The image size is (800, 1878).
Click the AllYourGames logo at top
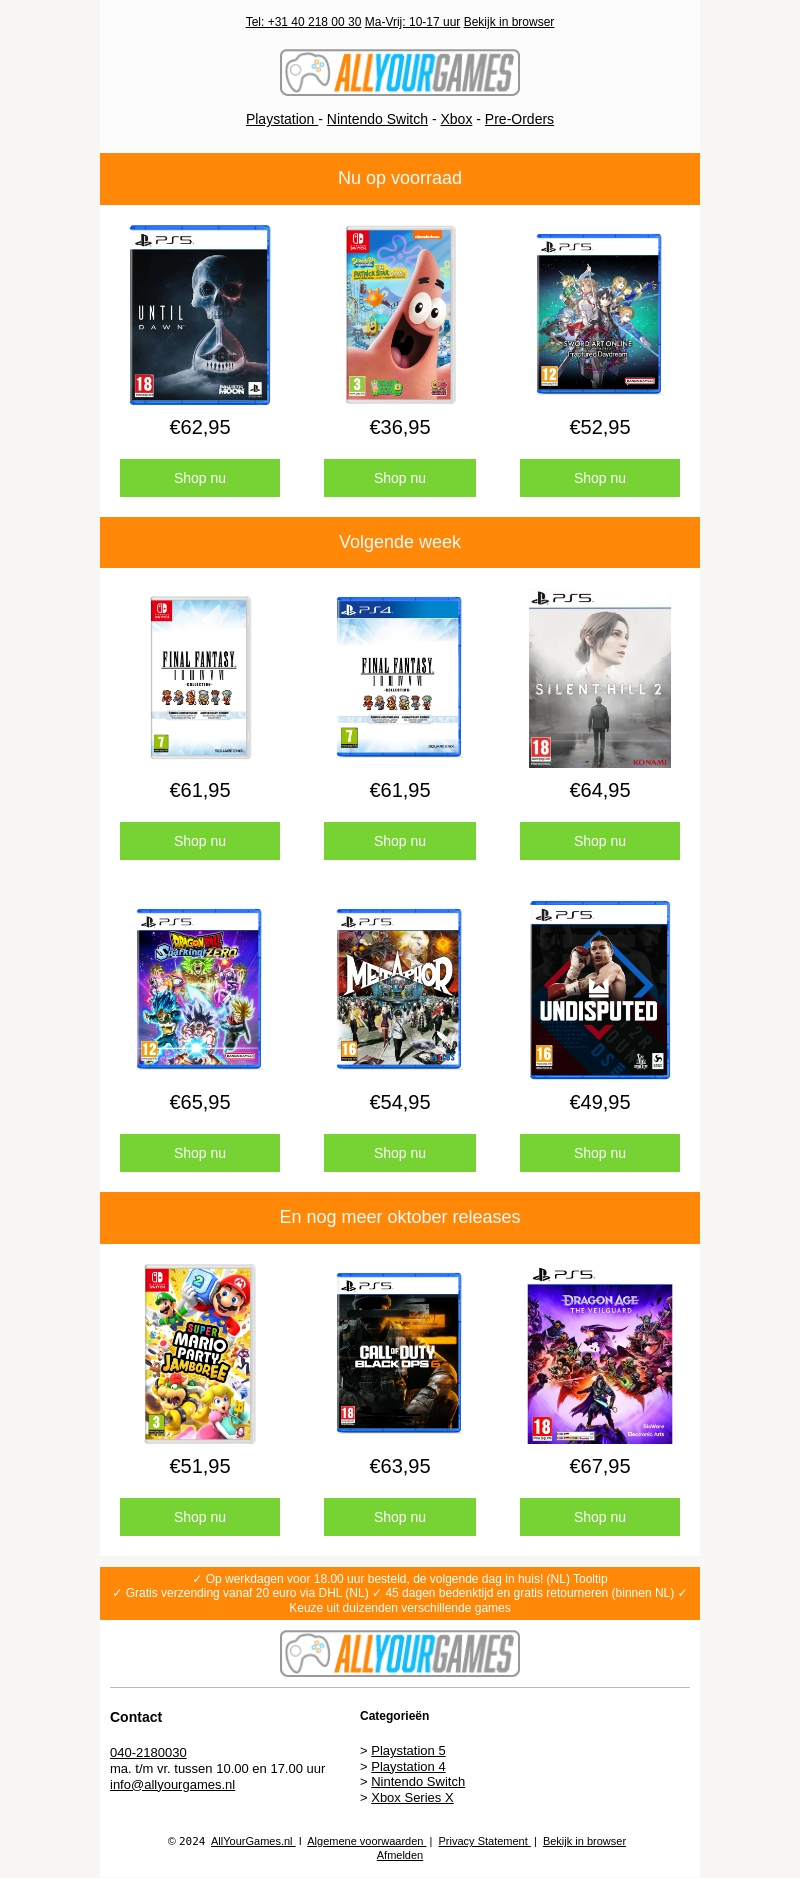click(x=400, y=73)
